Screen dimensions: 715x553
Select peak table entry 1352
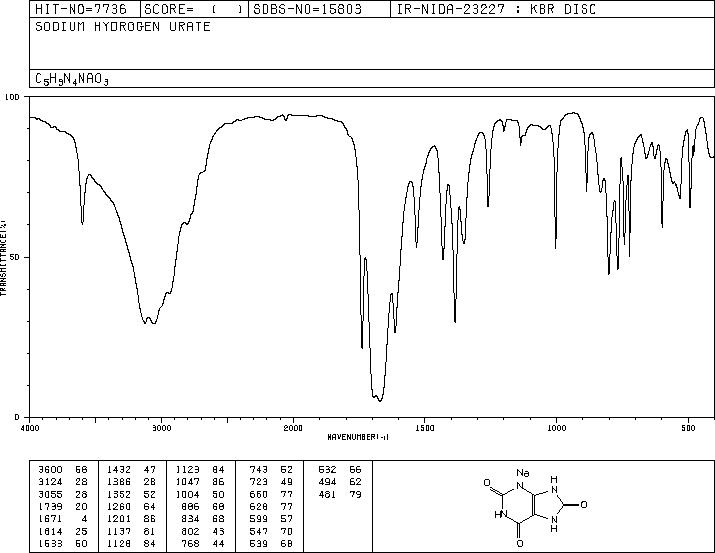pyautogui.click(x=119, y=494)
